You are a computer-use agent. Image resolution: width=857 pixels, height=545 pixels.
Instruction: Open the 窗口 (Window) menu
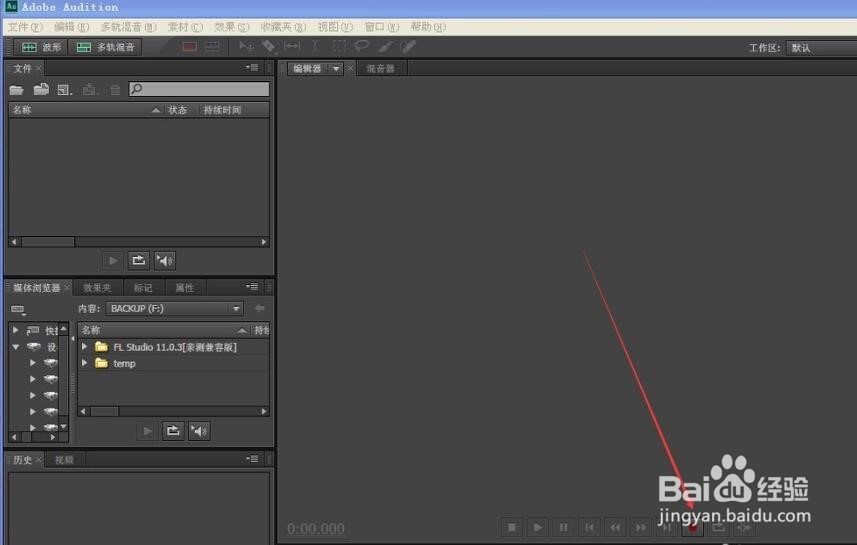click(x=381, y=27)
